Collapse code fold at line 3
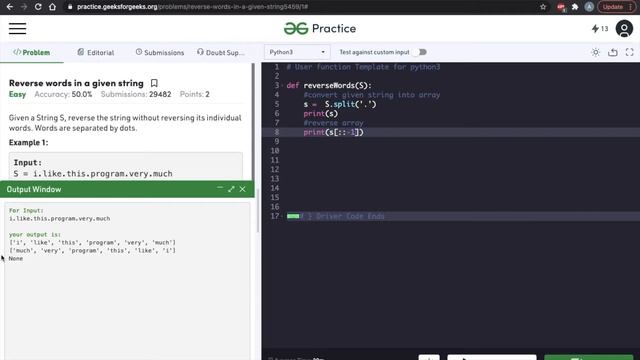 pyautogui.click(x=282, y=85)
